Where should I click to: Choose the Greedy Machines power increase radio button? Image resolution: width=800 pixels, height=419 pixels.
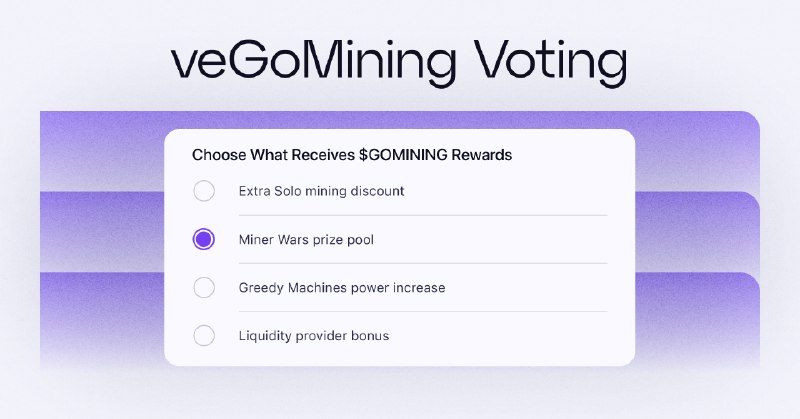tap(204, 287)
